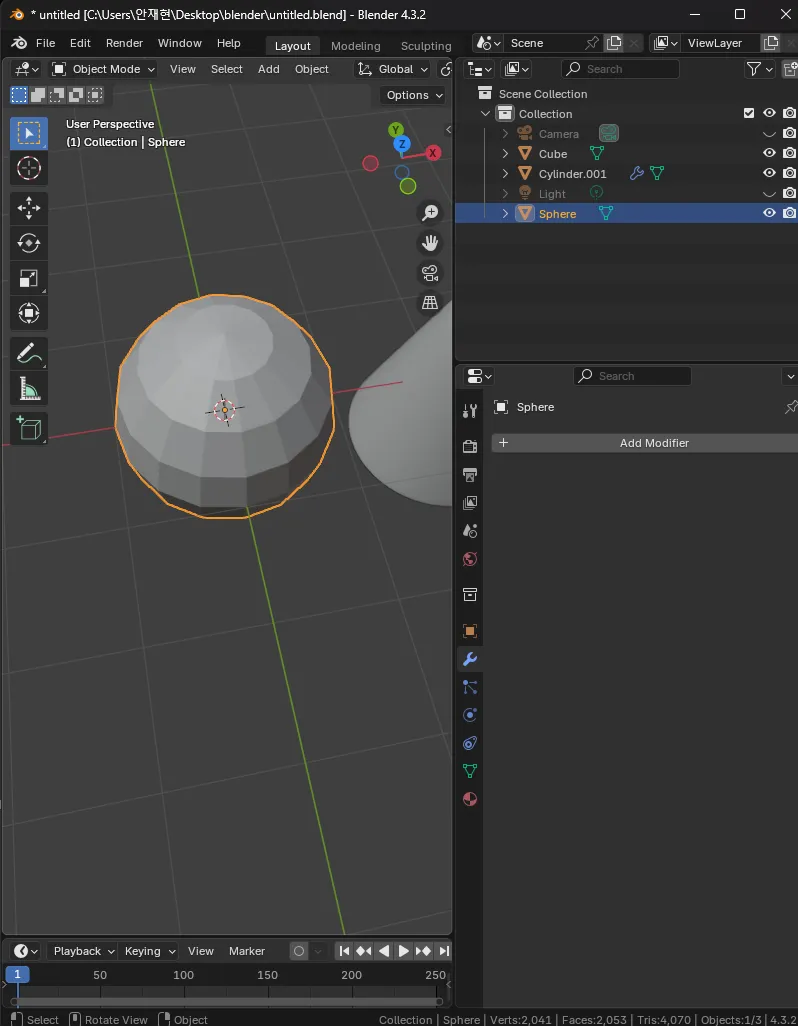
Task: Open the Object Mode dropdown
Action: 104,69
